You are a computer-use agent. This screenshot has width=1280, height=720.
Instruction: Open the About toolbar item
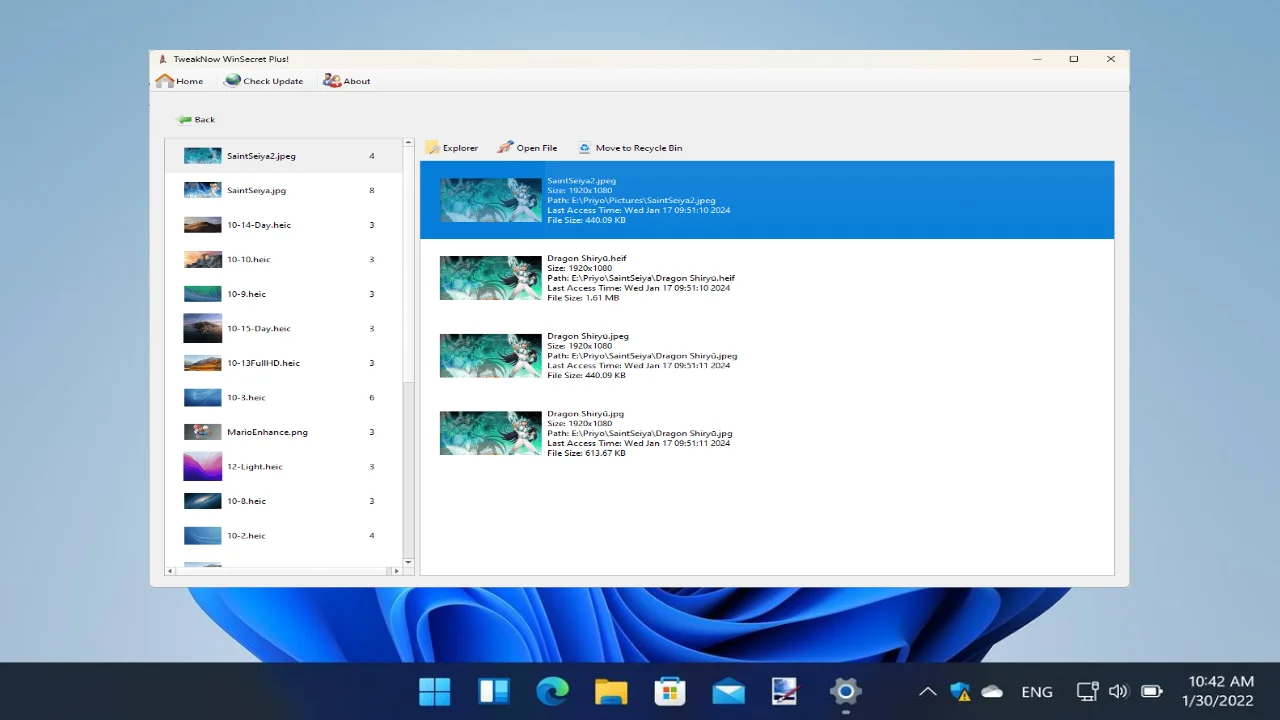coord(347,81)
